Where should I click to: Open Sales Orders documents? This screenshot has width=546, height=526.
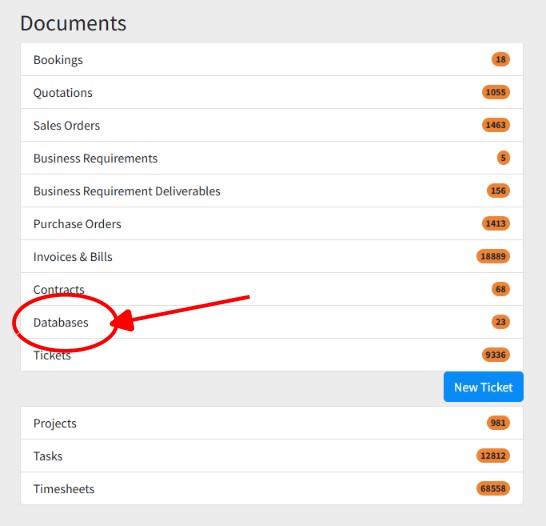coord(272,125)
